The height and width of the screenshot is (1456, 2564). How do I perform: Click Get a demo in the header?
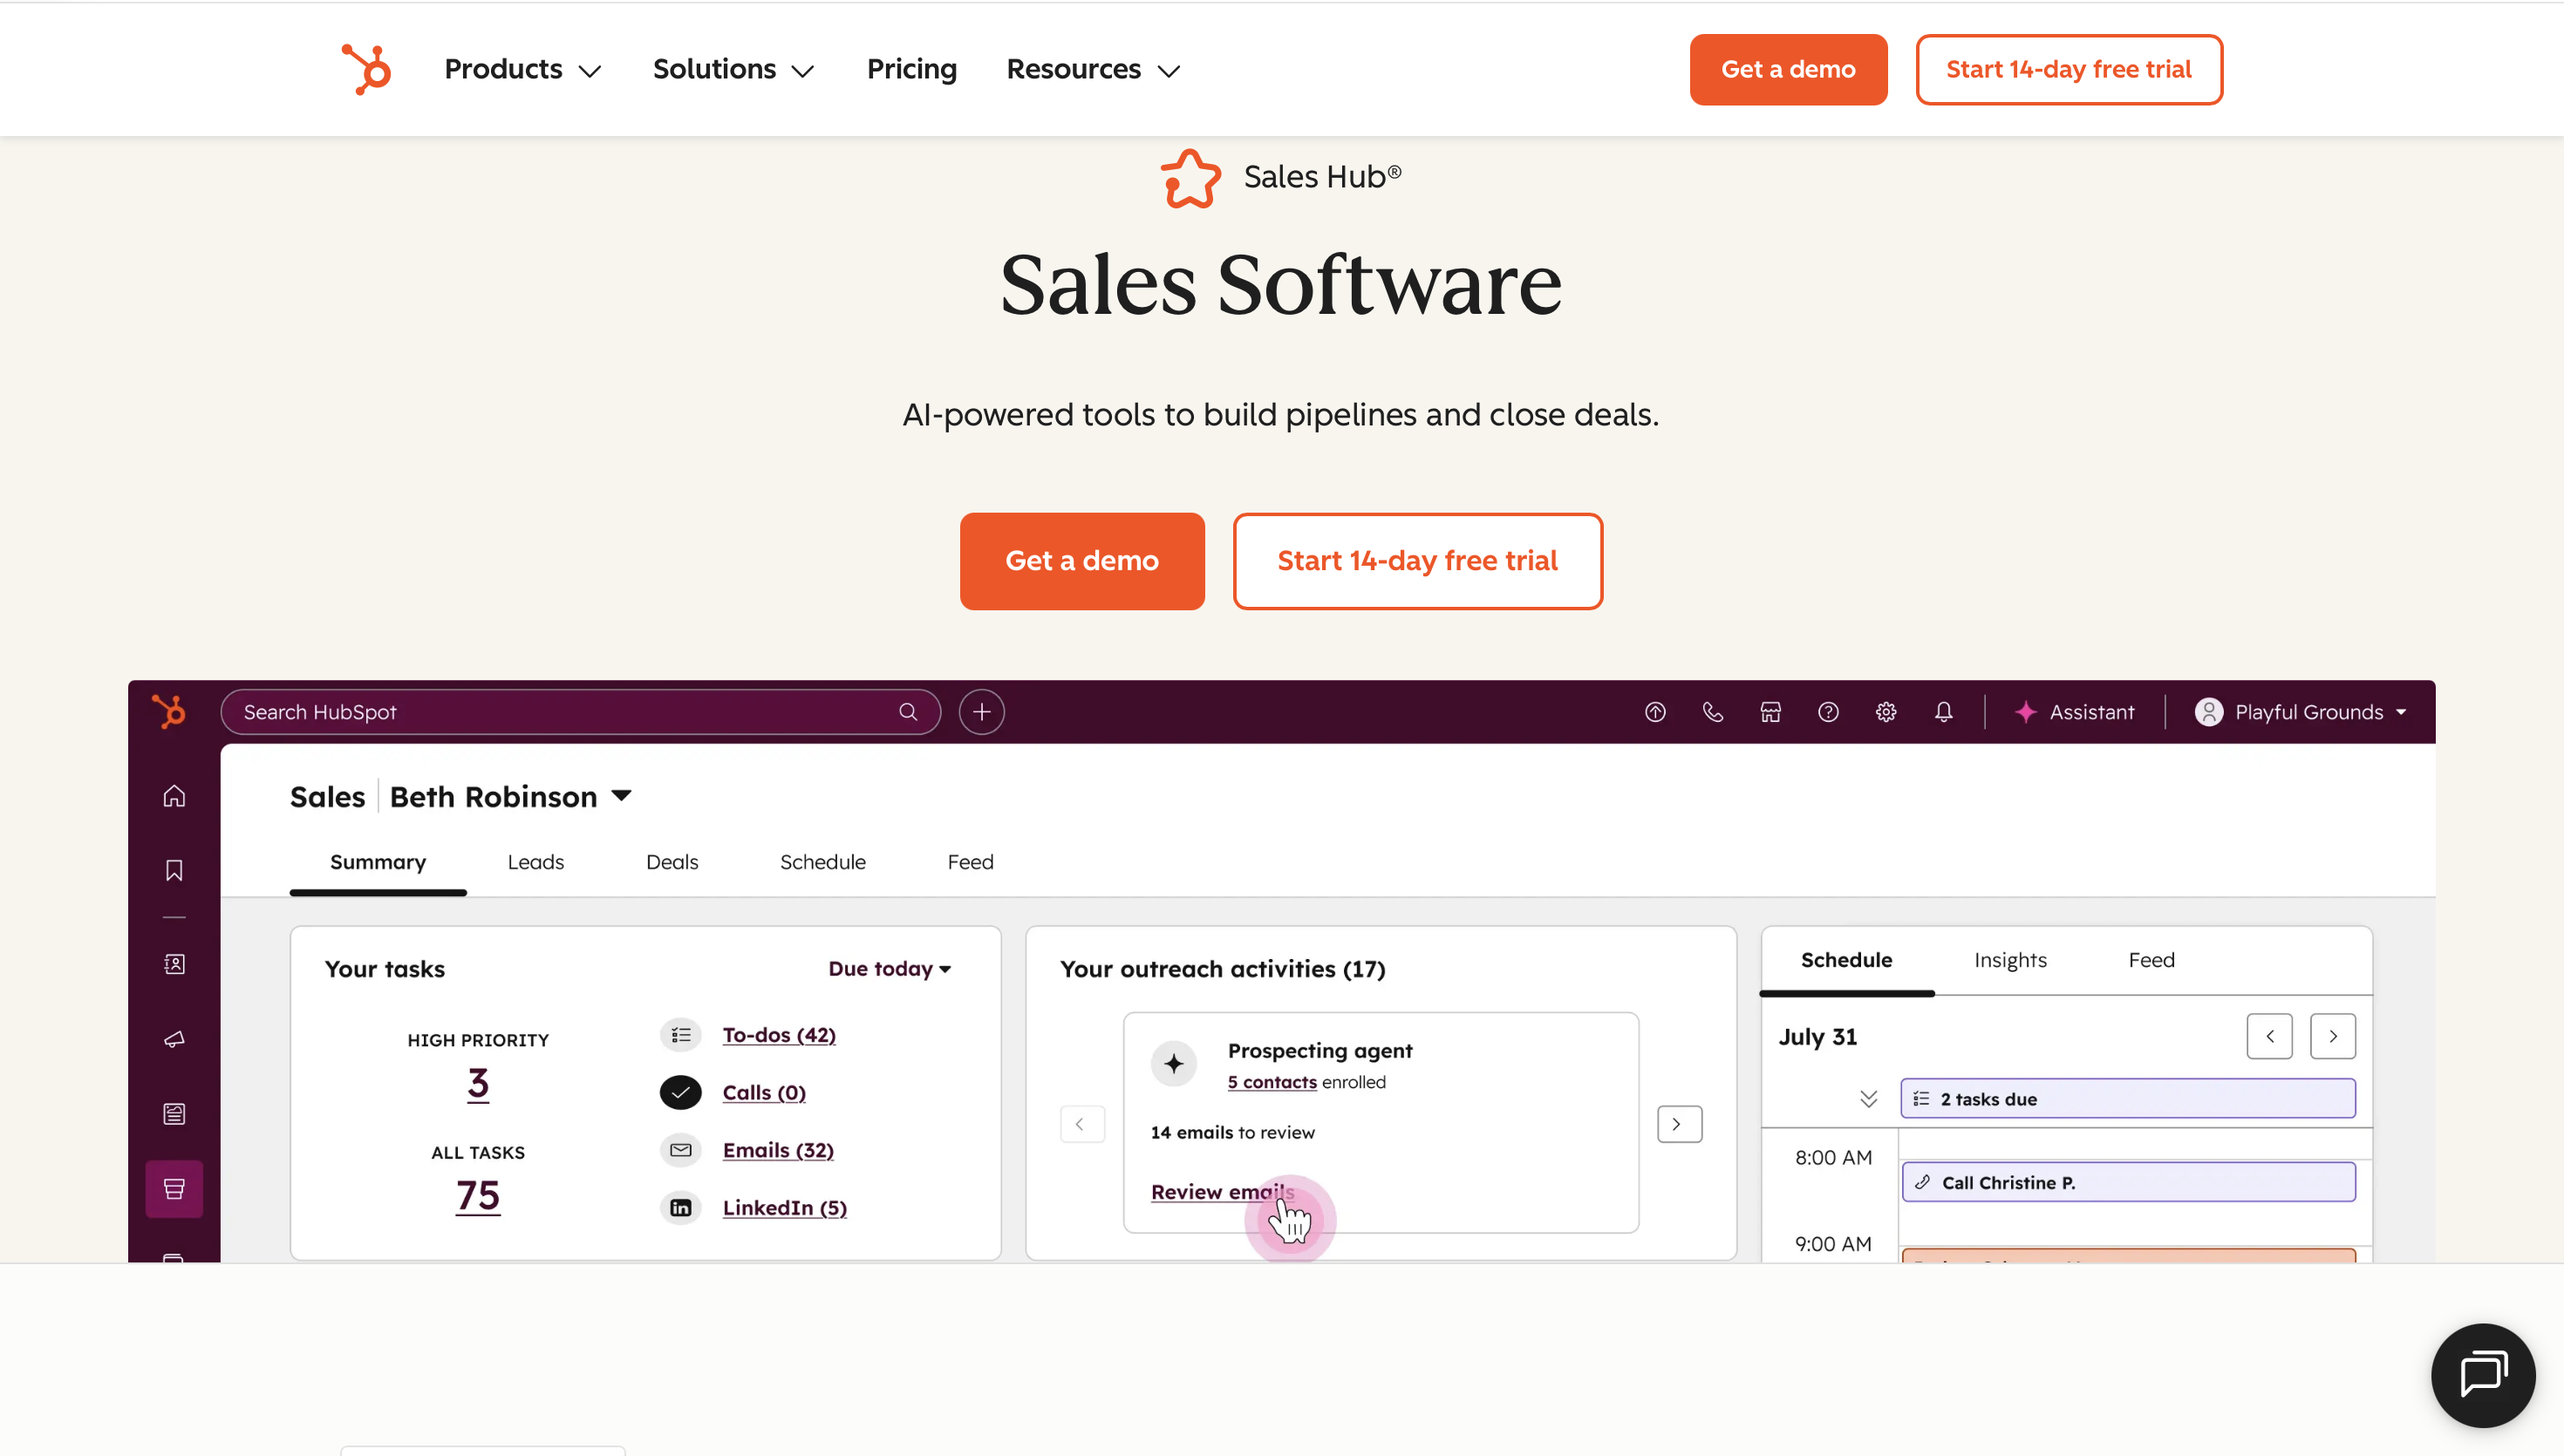(1788, 69)
